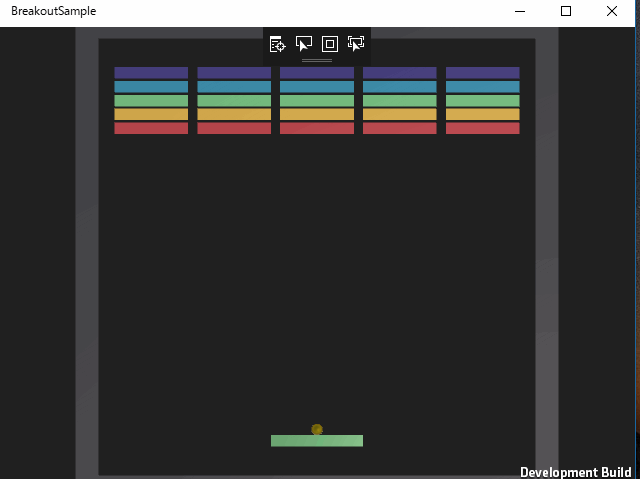Image resolution: width=640 pixels, height=479 pixels.
Task: Click the green brick in the center column
Action: pos(317,100)
